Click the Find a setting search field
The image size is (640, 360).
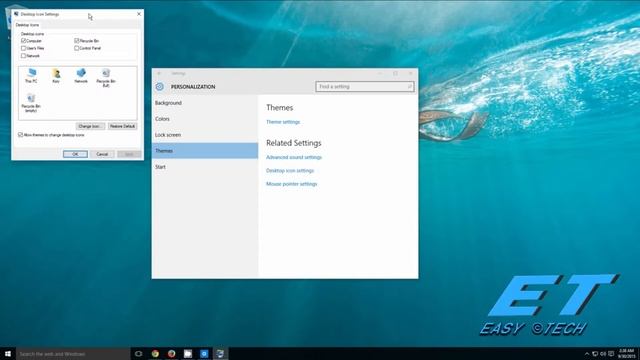pyautogui.click(x=364, y=87)
